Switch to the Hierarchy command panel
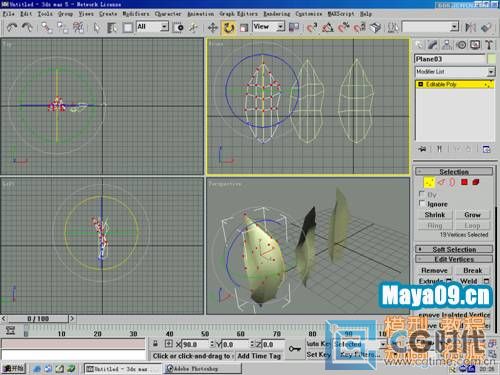Viewport: 500px width, 375px height. (x=447, y=45)
